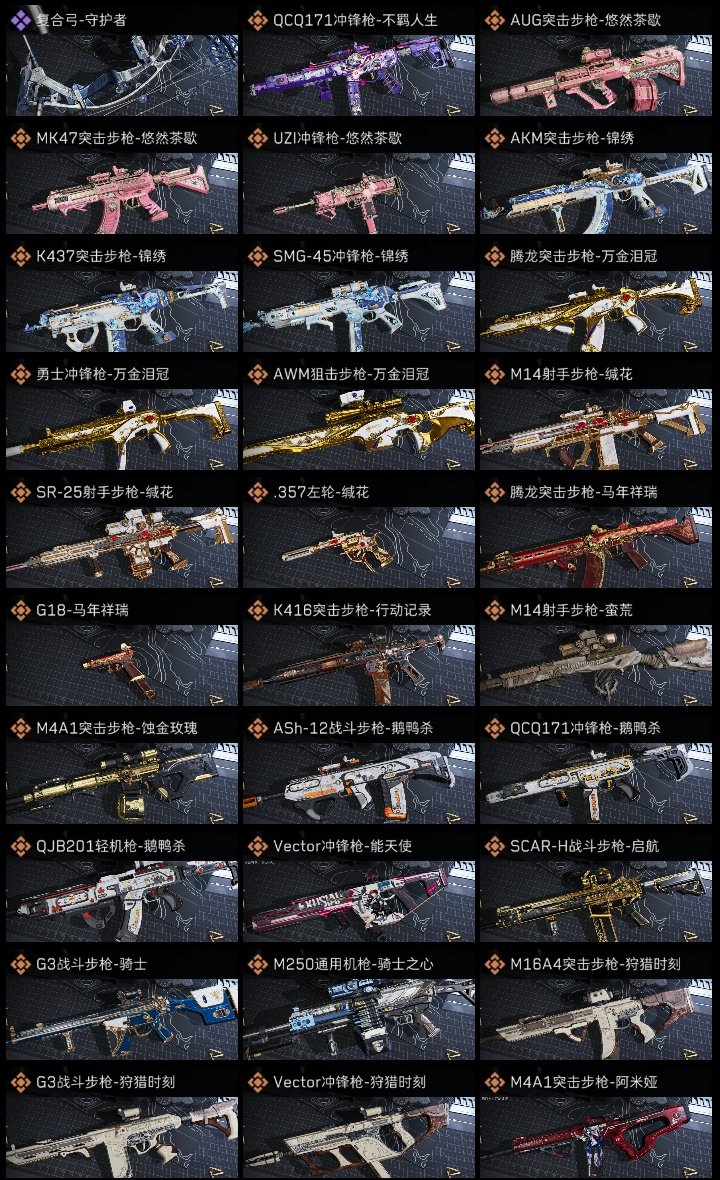The width and height of the screenshot is (720, 1180).
Task: Select the MK47突击步枪-悠然茶歇 pink rifle thumbnail
Action: pyautogui.click(x=122, y=193)
